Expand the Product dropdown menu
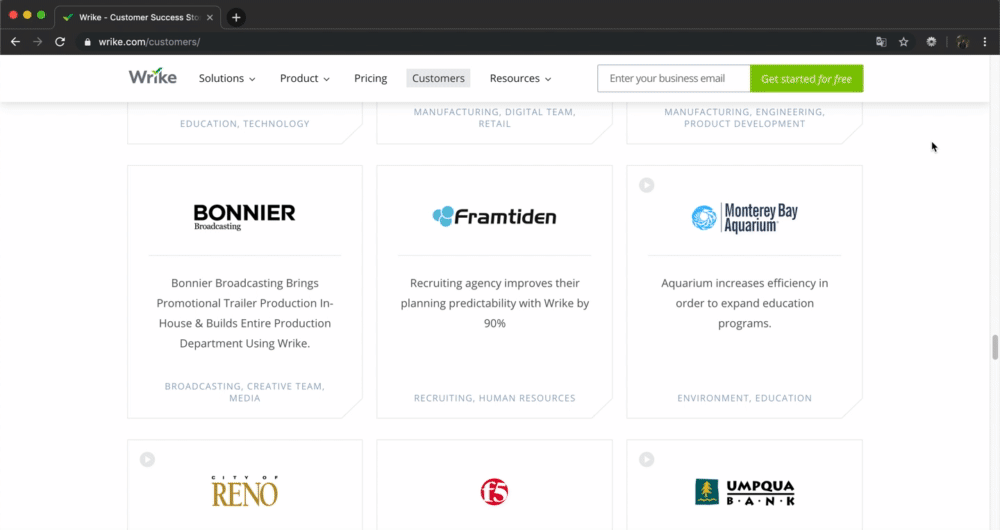The image size is (1000, 530). 305,78
